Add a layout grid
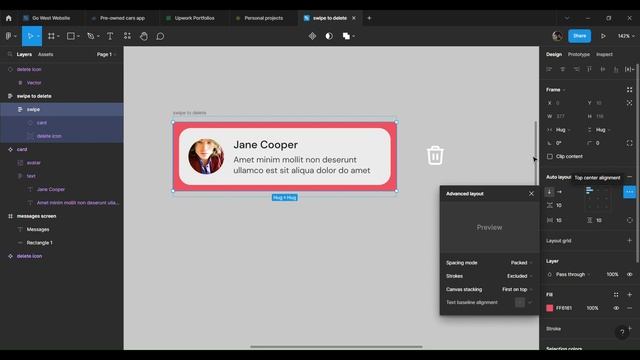 pos(629,240)
